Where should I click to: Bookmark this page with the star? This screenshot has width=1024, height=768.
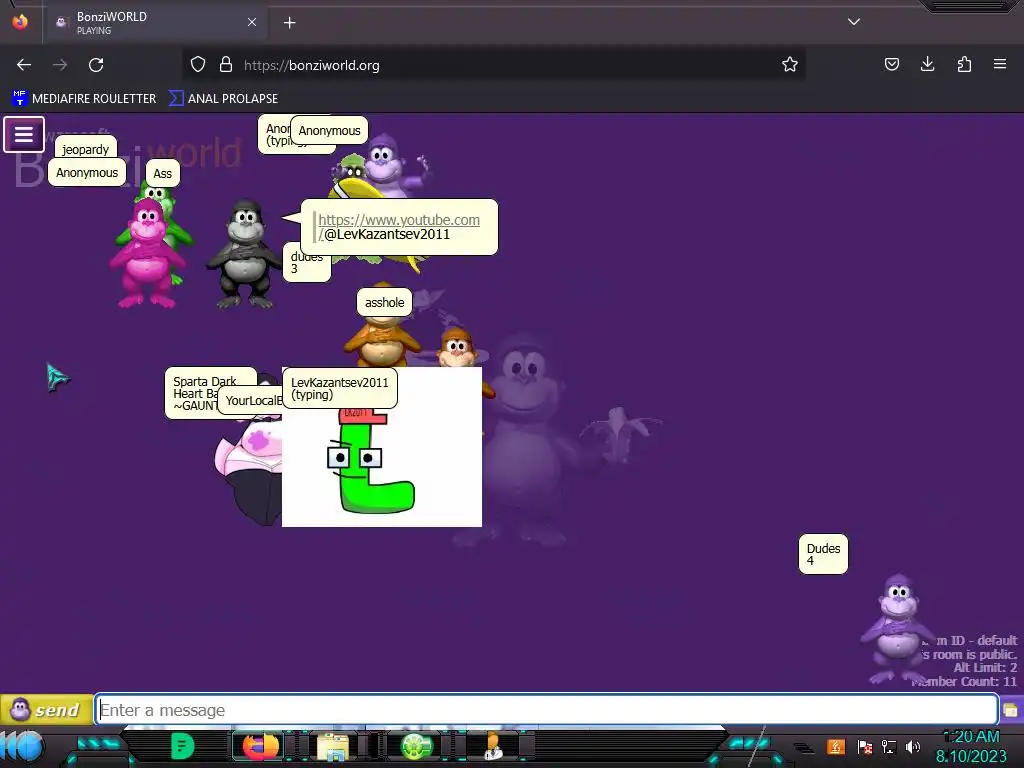[x=790, y=65]
